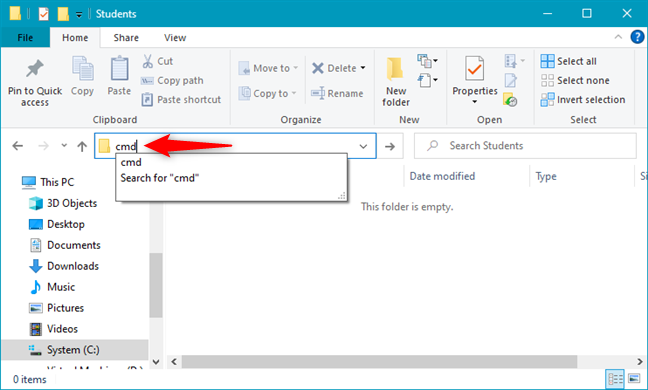
Task: Expand the Properties dropdown arrow
Action: point(474,102)
